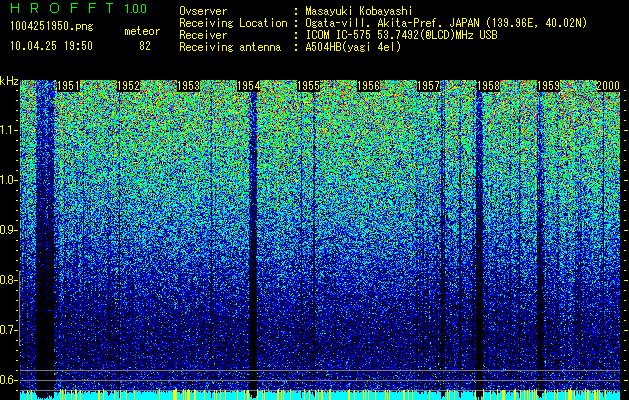
Task: Click the kHz axis unit label
Action: pyautogui.click(x=9, y=81)
